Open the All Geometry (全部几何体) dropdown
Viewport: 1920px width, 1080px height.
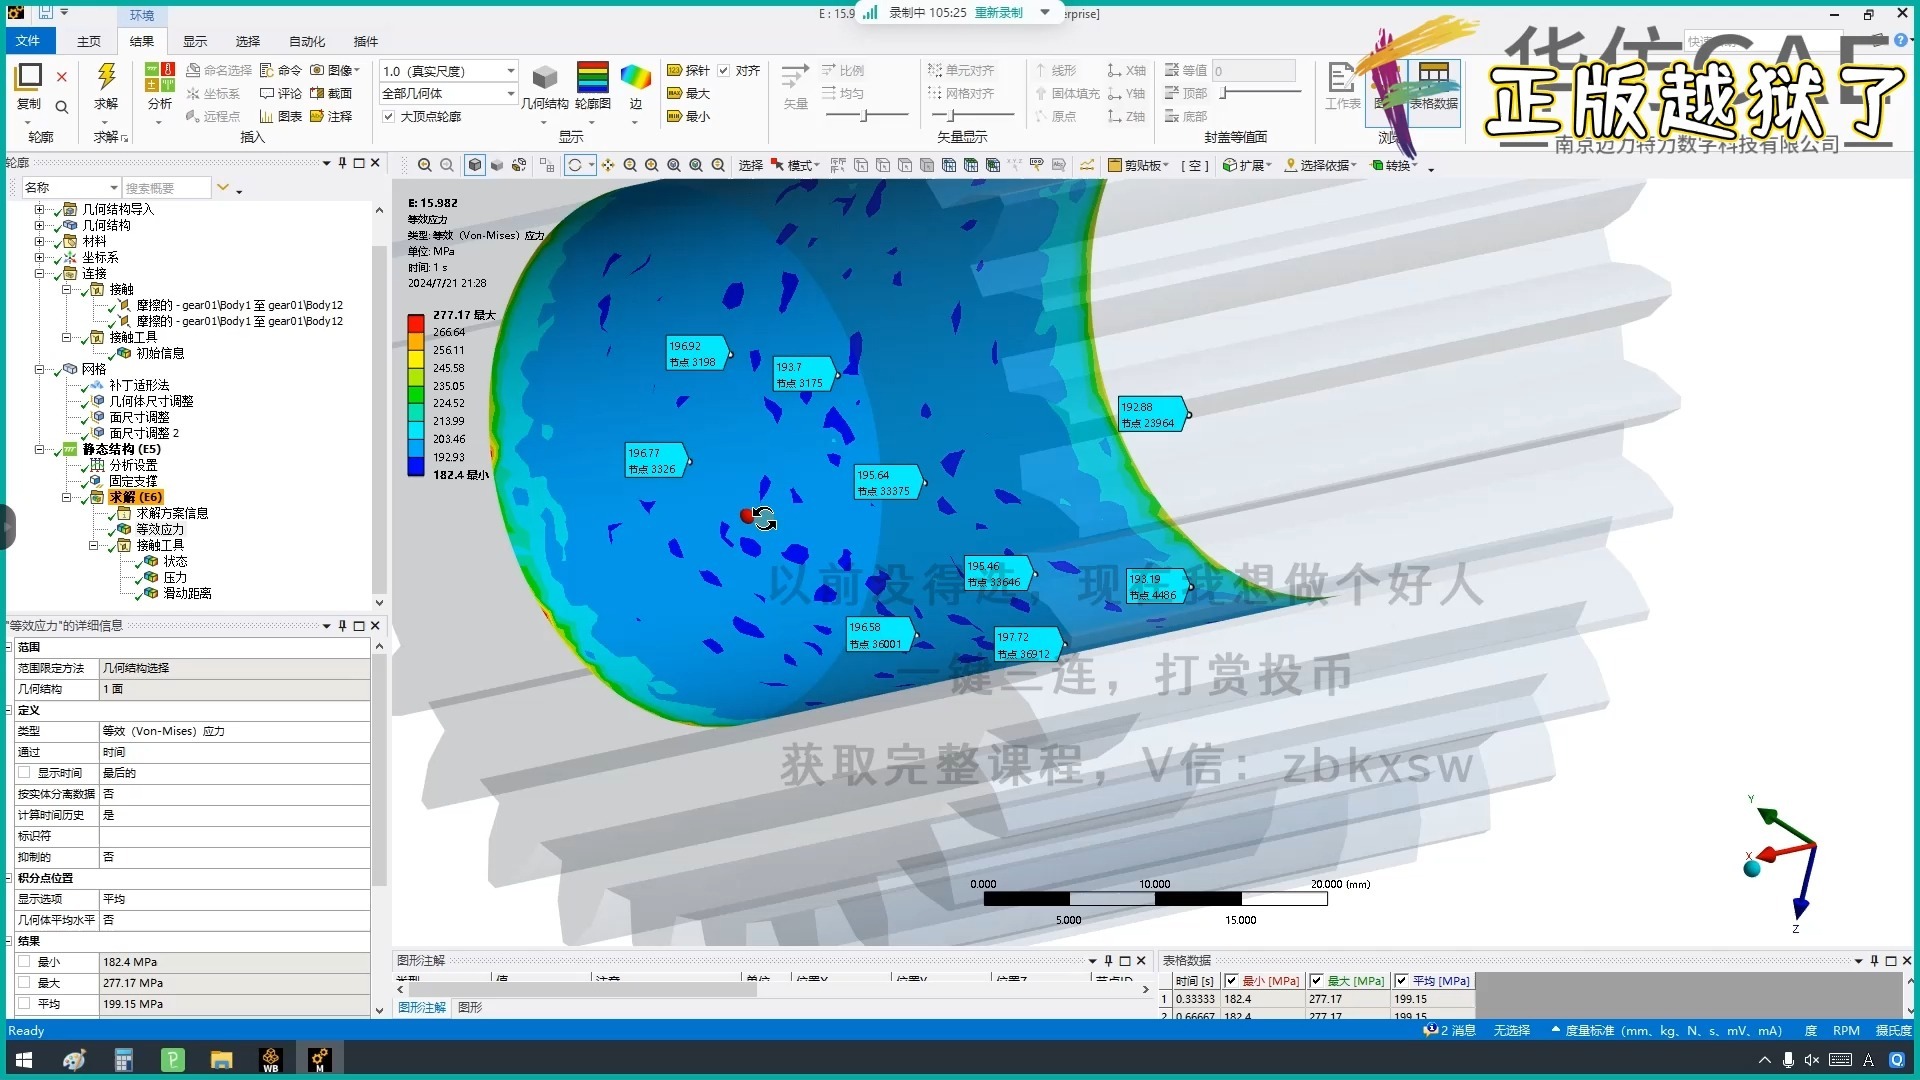coord(510,93)
